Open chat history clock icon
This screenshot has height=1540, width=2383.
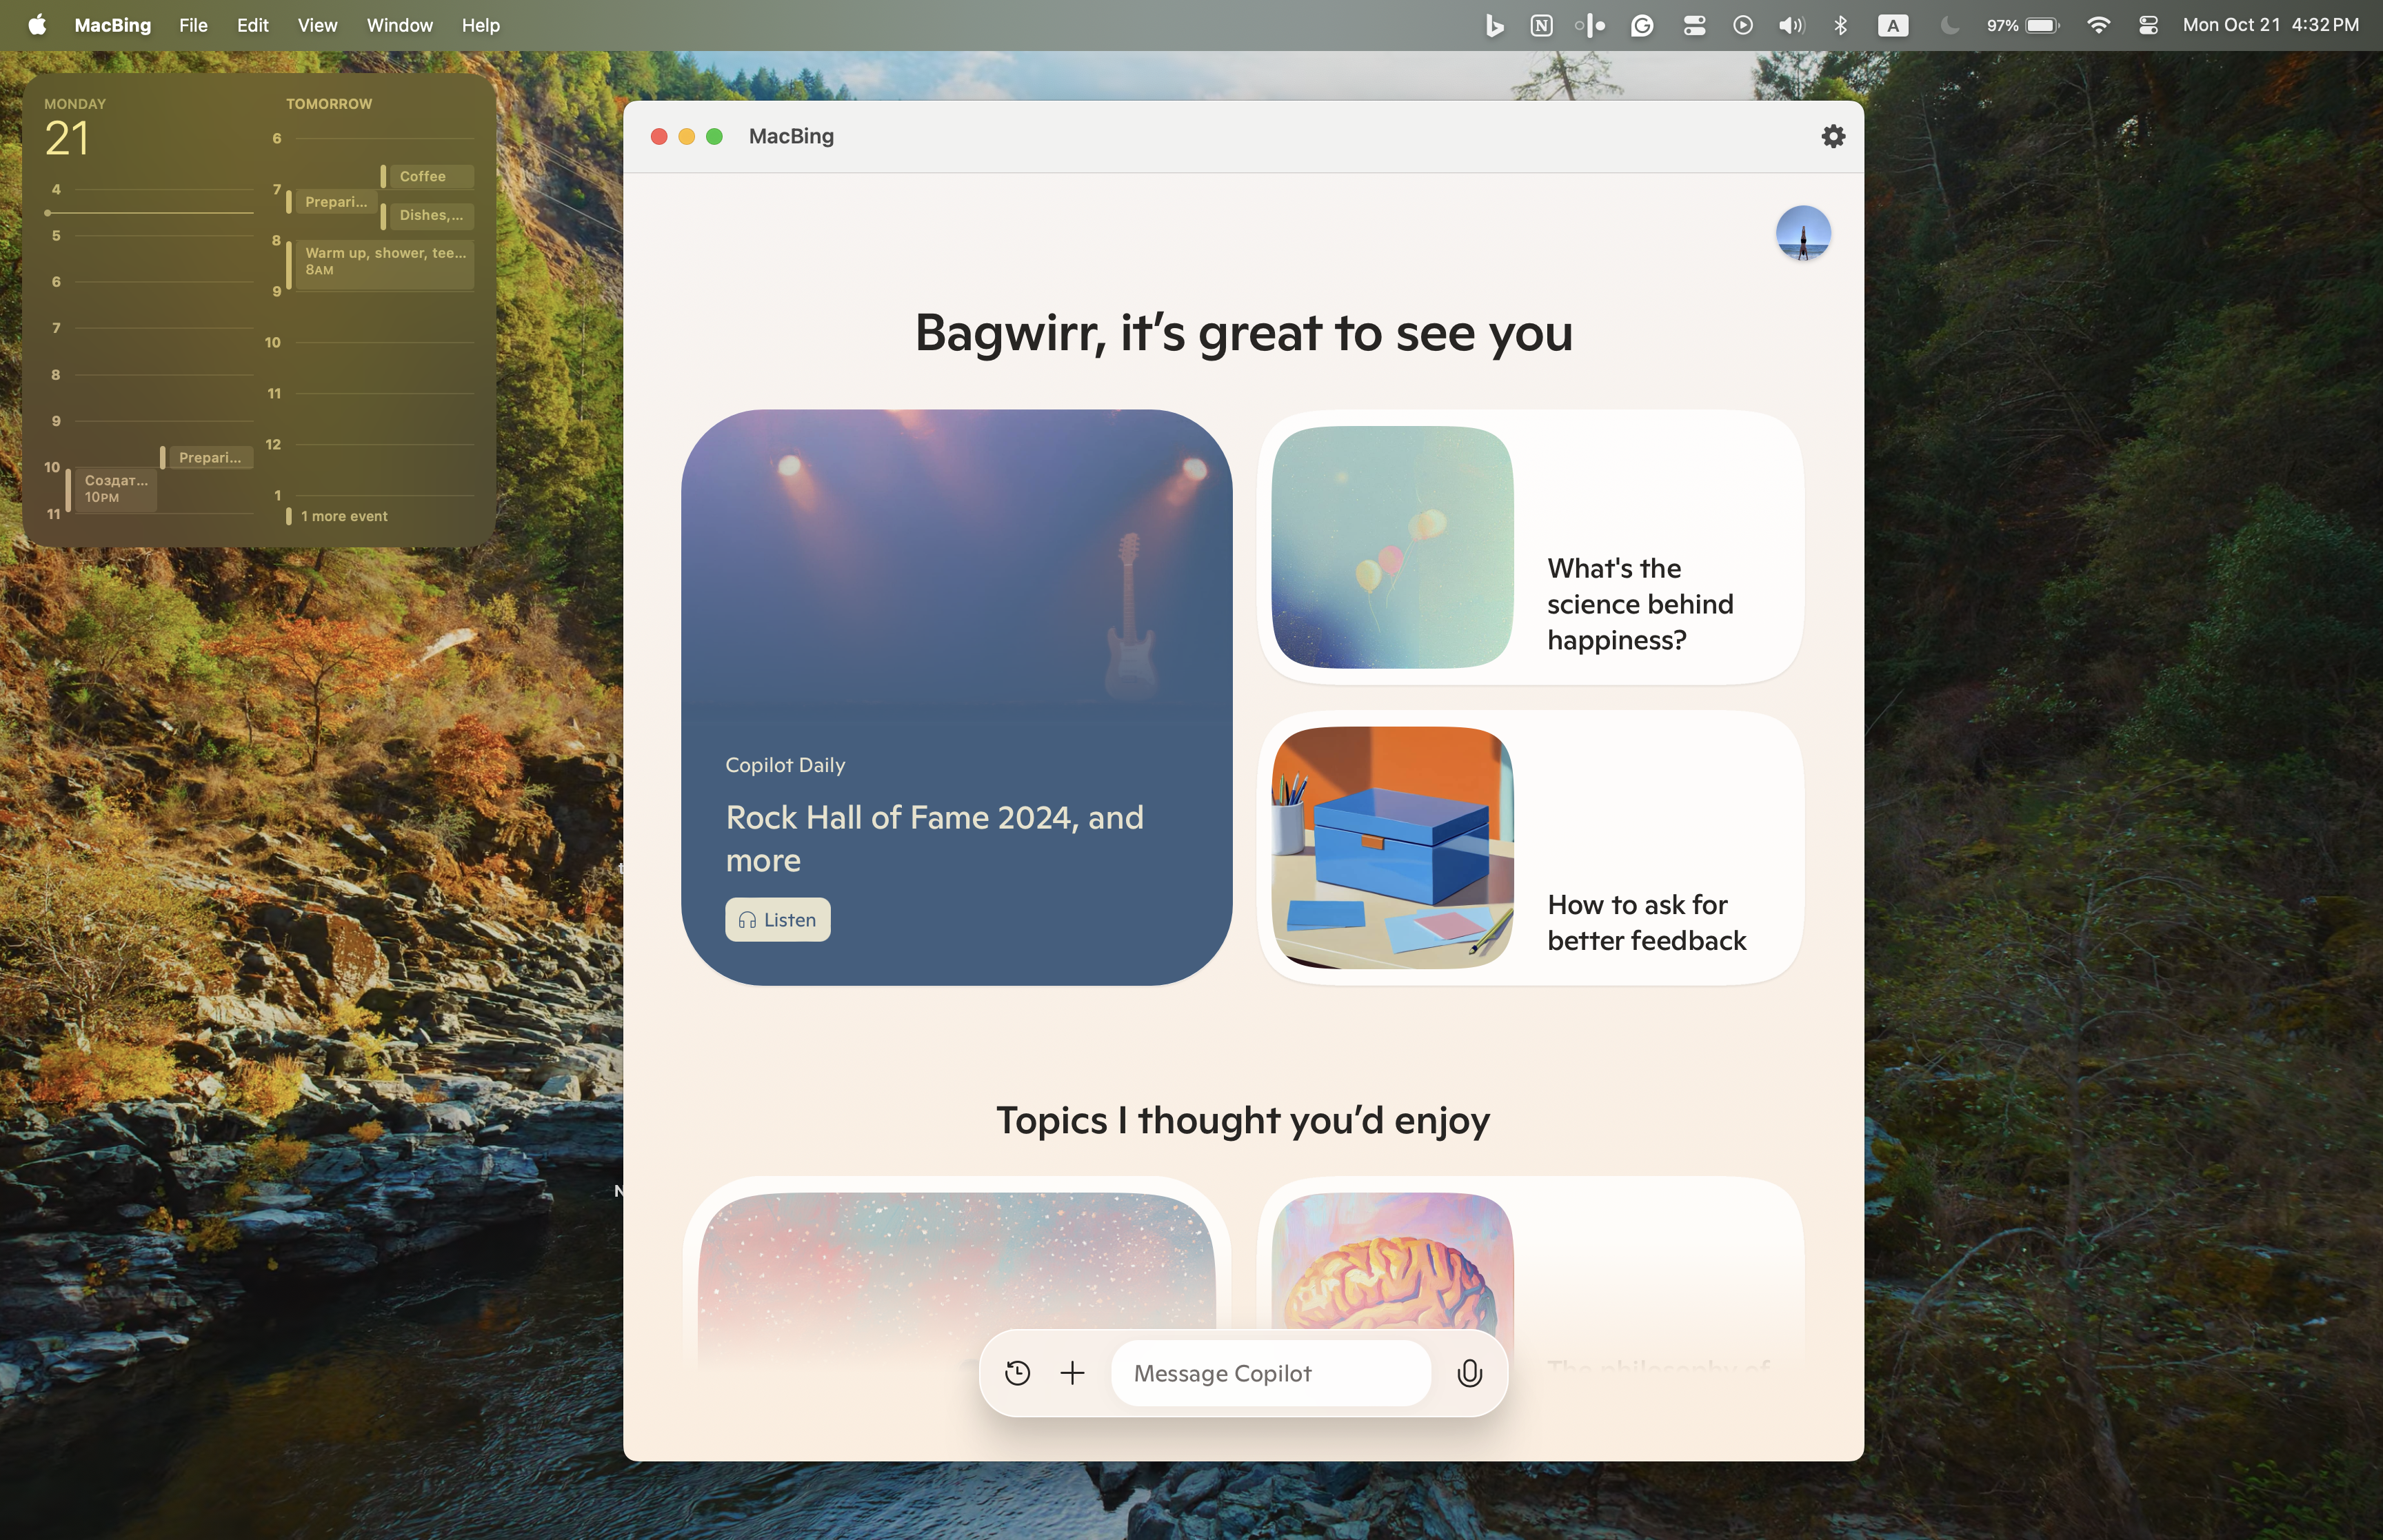[x=1017, y=1373]
